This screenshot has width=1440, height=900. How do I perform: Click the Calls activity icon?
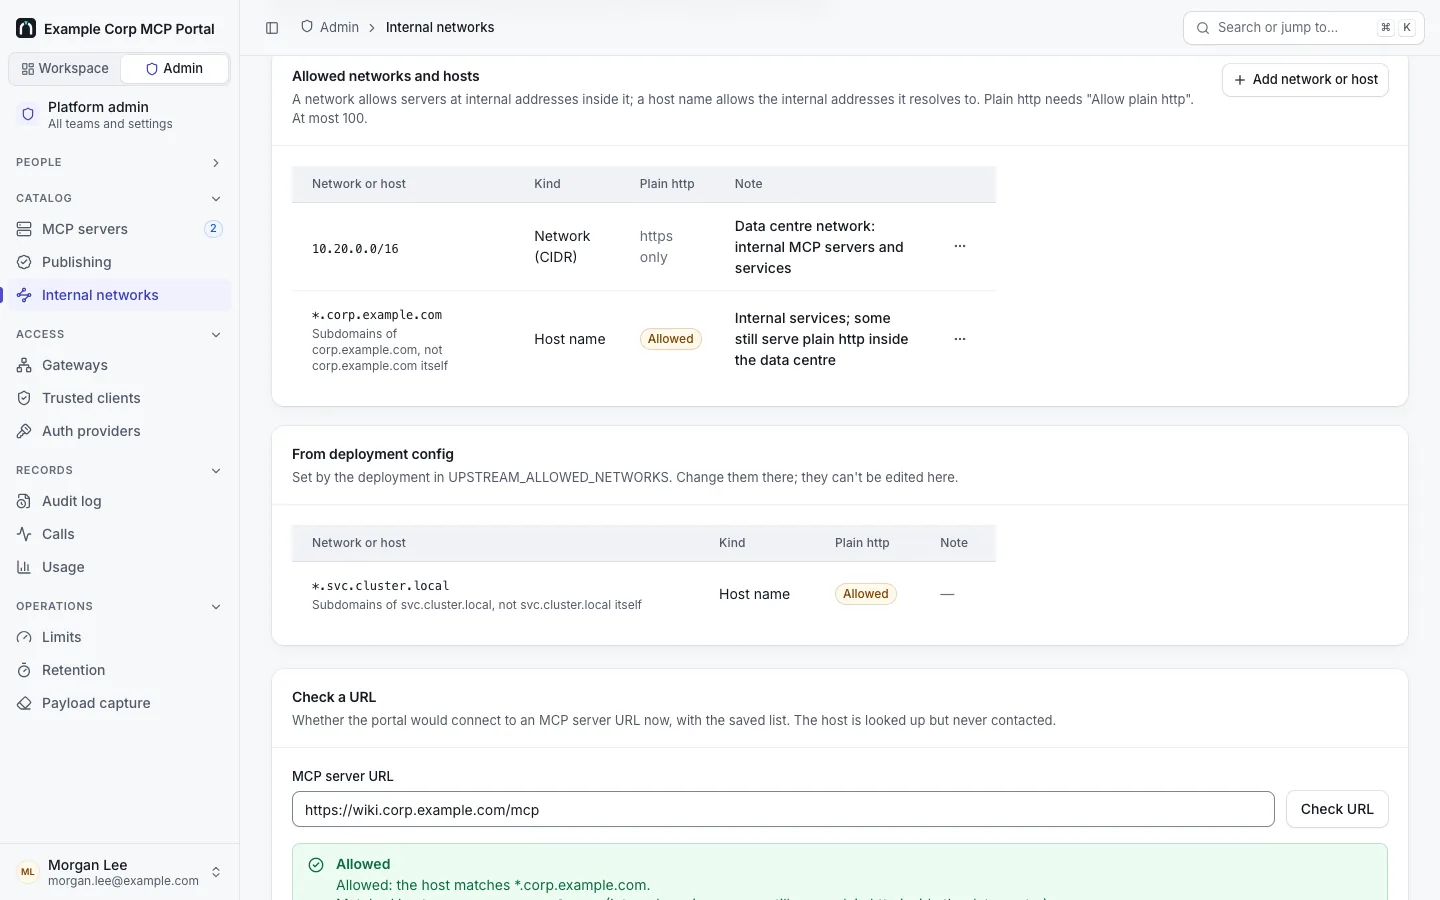(x=24, y=534)
